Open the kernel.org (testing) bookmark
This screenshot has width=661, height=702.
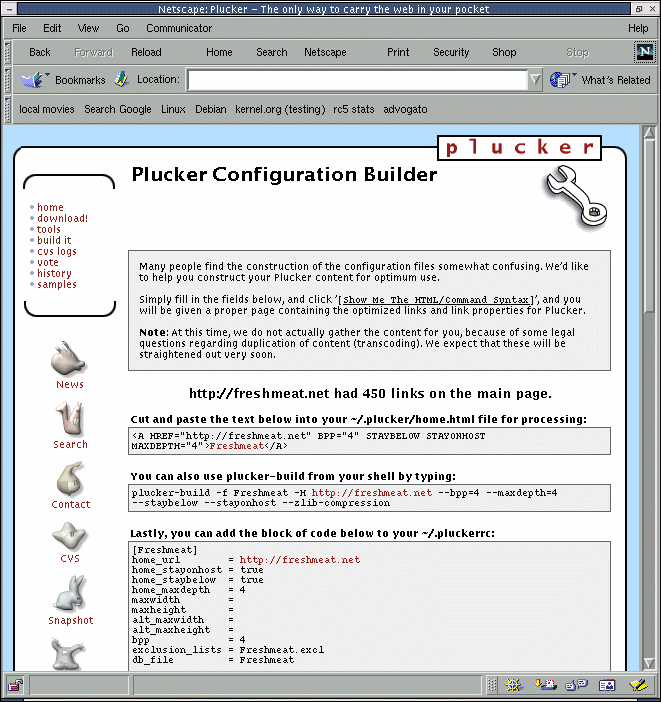click(280, 109)
